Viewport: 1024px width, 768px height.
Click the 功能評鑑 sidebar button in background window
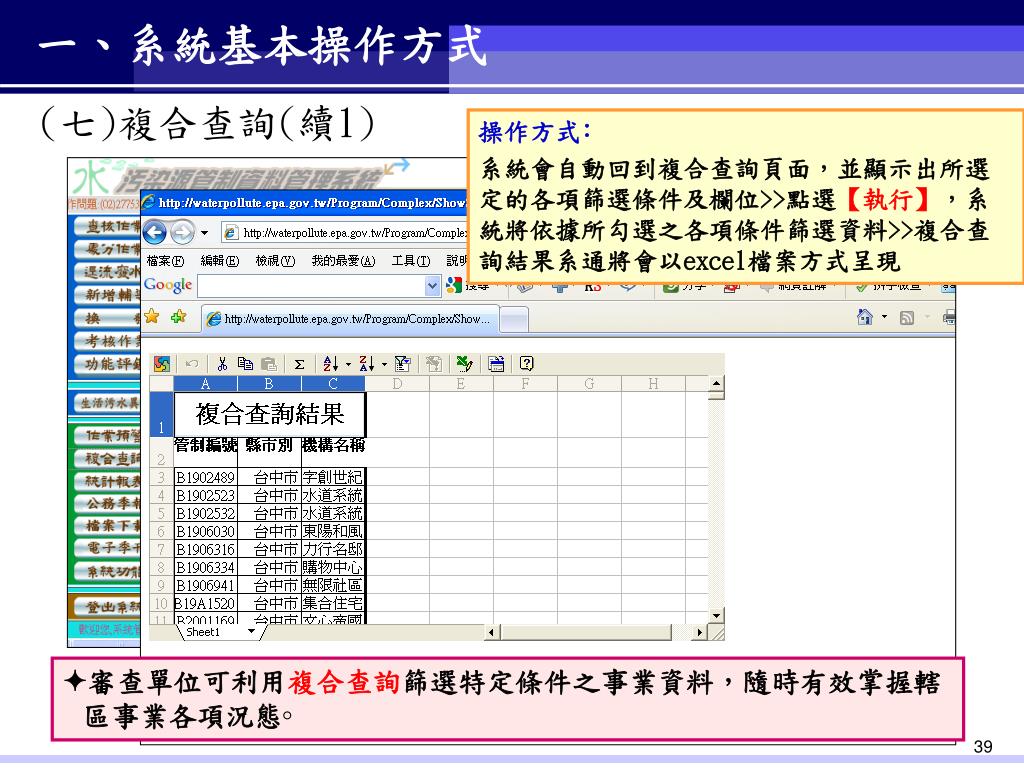click(x=106, y=363)
